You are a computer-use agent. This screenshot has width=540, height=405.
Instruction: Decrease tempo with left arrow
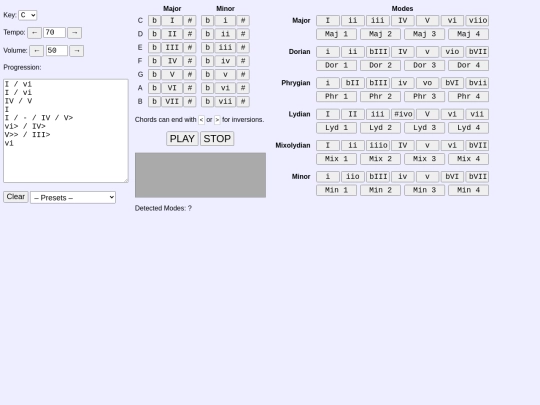tap(34, 33)
